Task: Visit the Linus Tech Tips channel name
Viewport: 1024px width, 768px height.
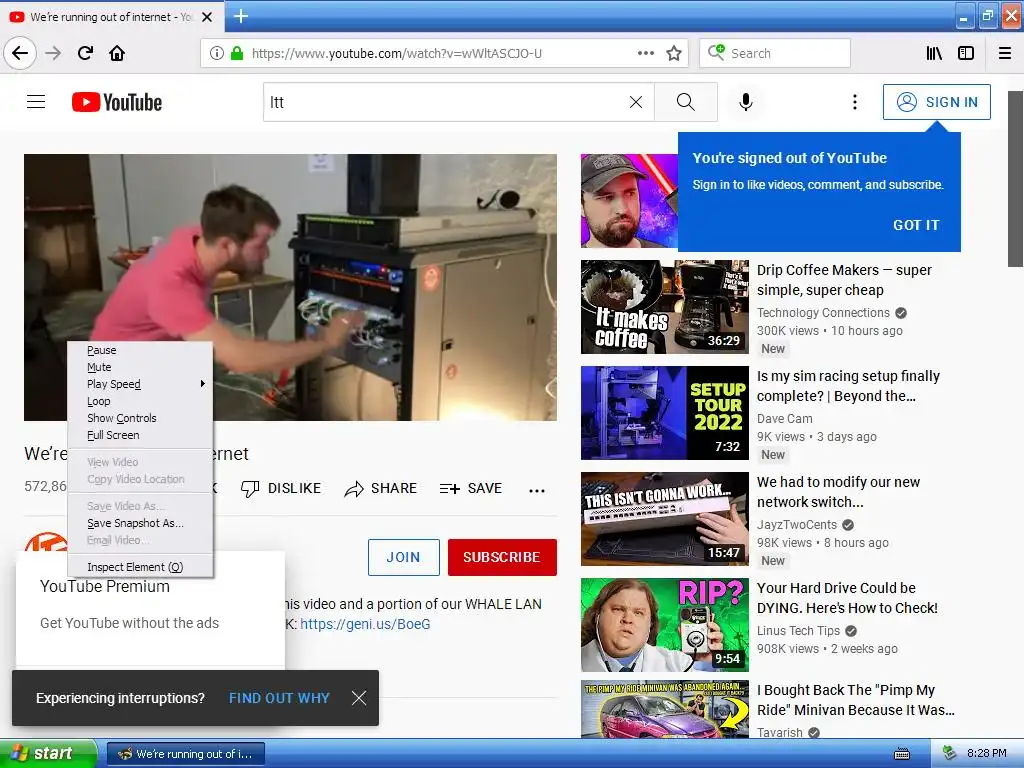Action: coord(798,630)
